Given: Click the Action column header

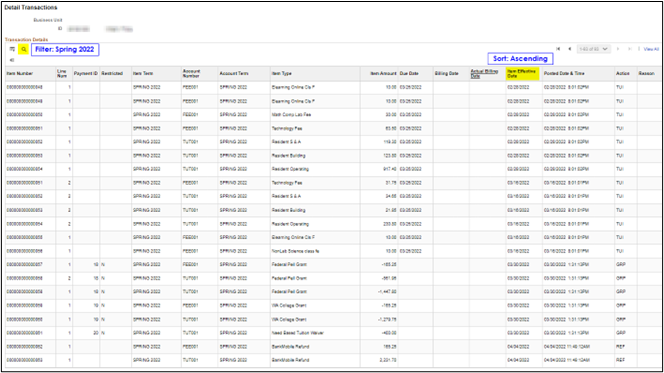Looking at the screenshot, I should click(x=622, y=74).
